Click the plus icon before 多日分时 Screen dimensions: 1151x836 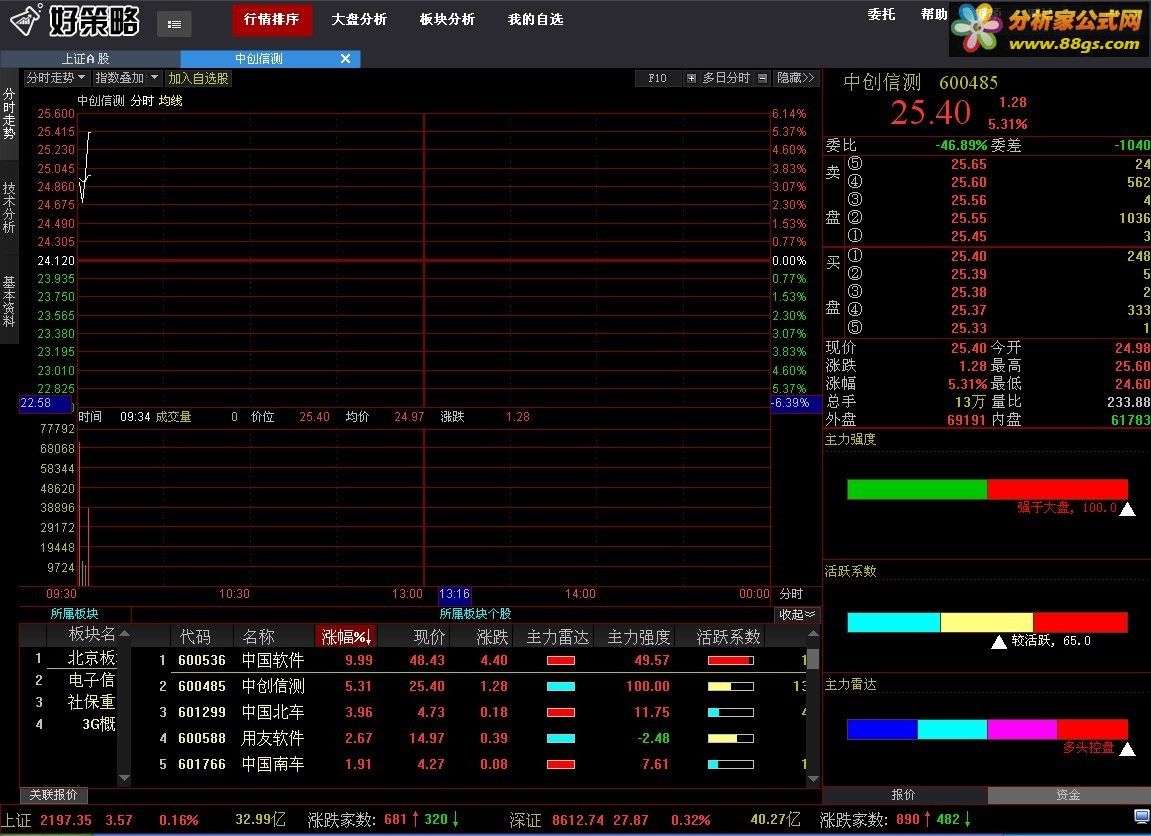coord(691,78)
